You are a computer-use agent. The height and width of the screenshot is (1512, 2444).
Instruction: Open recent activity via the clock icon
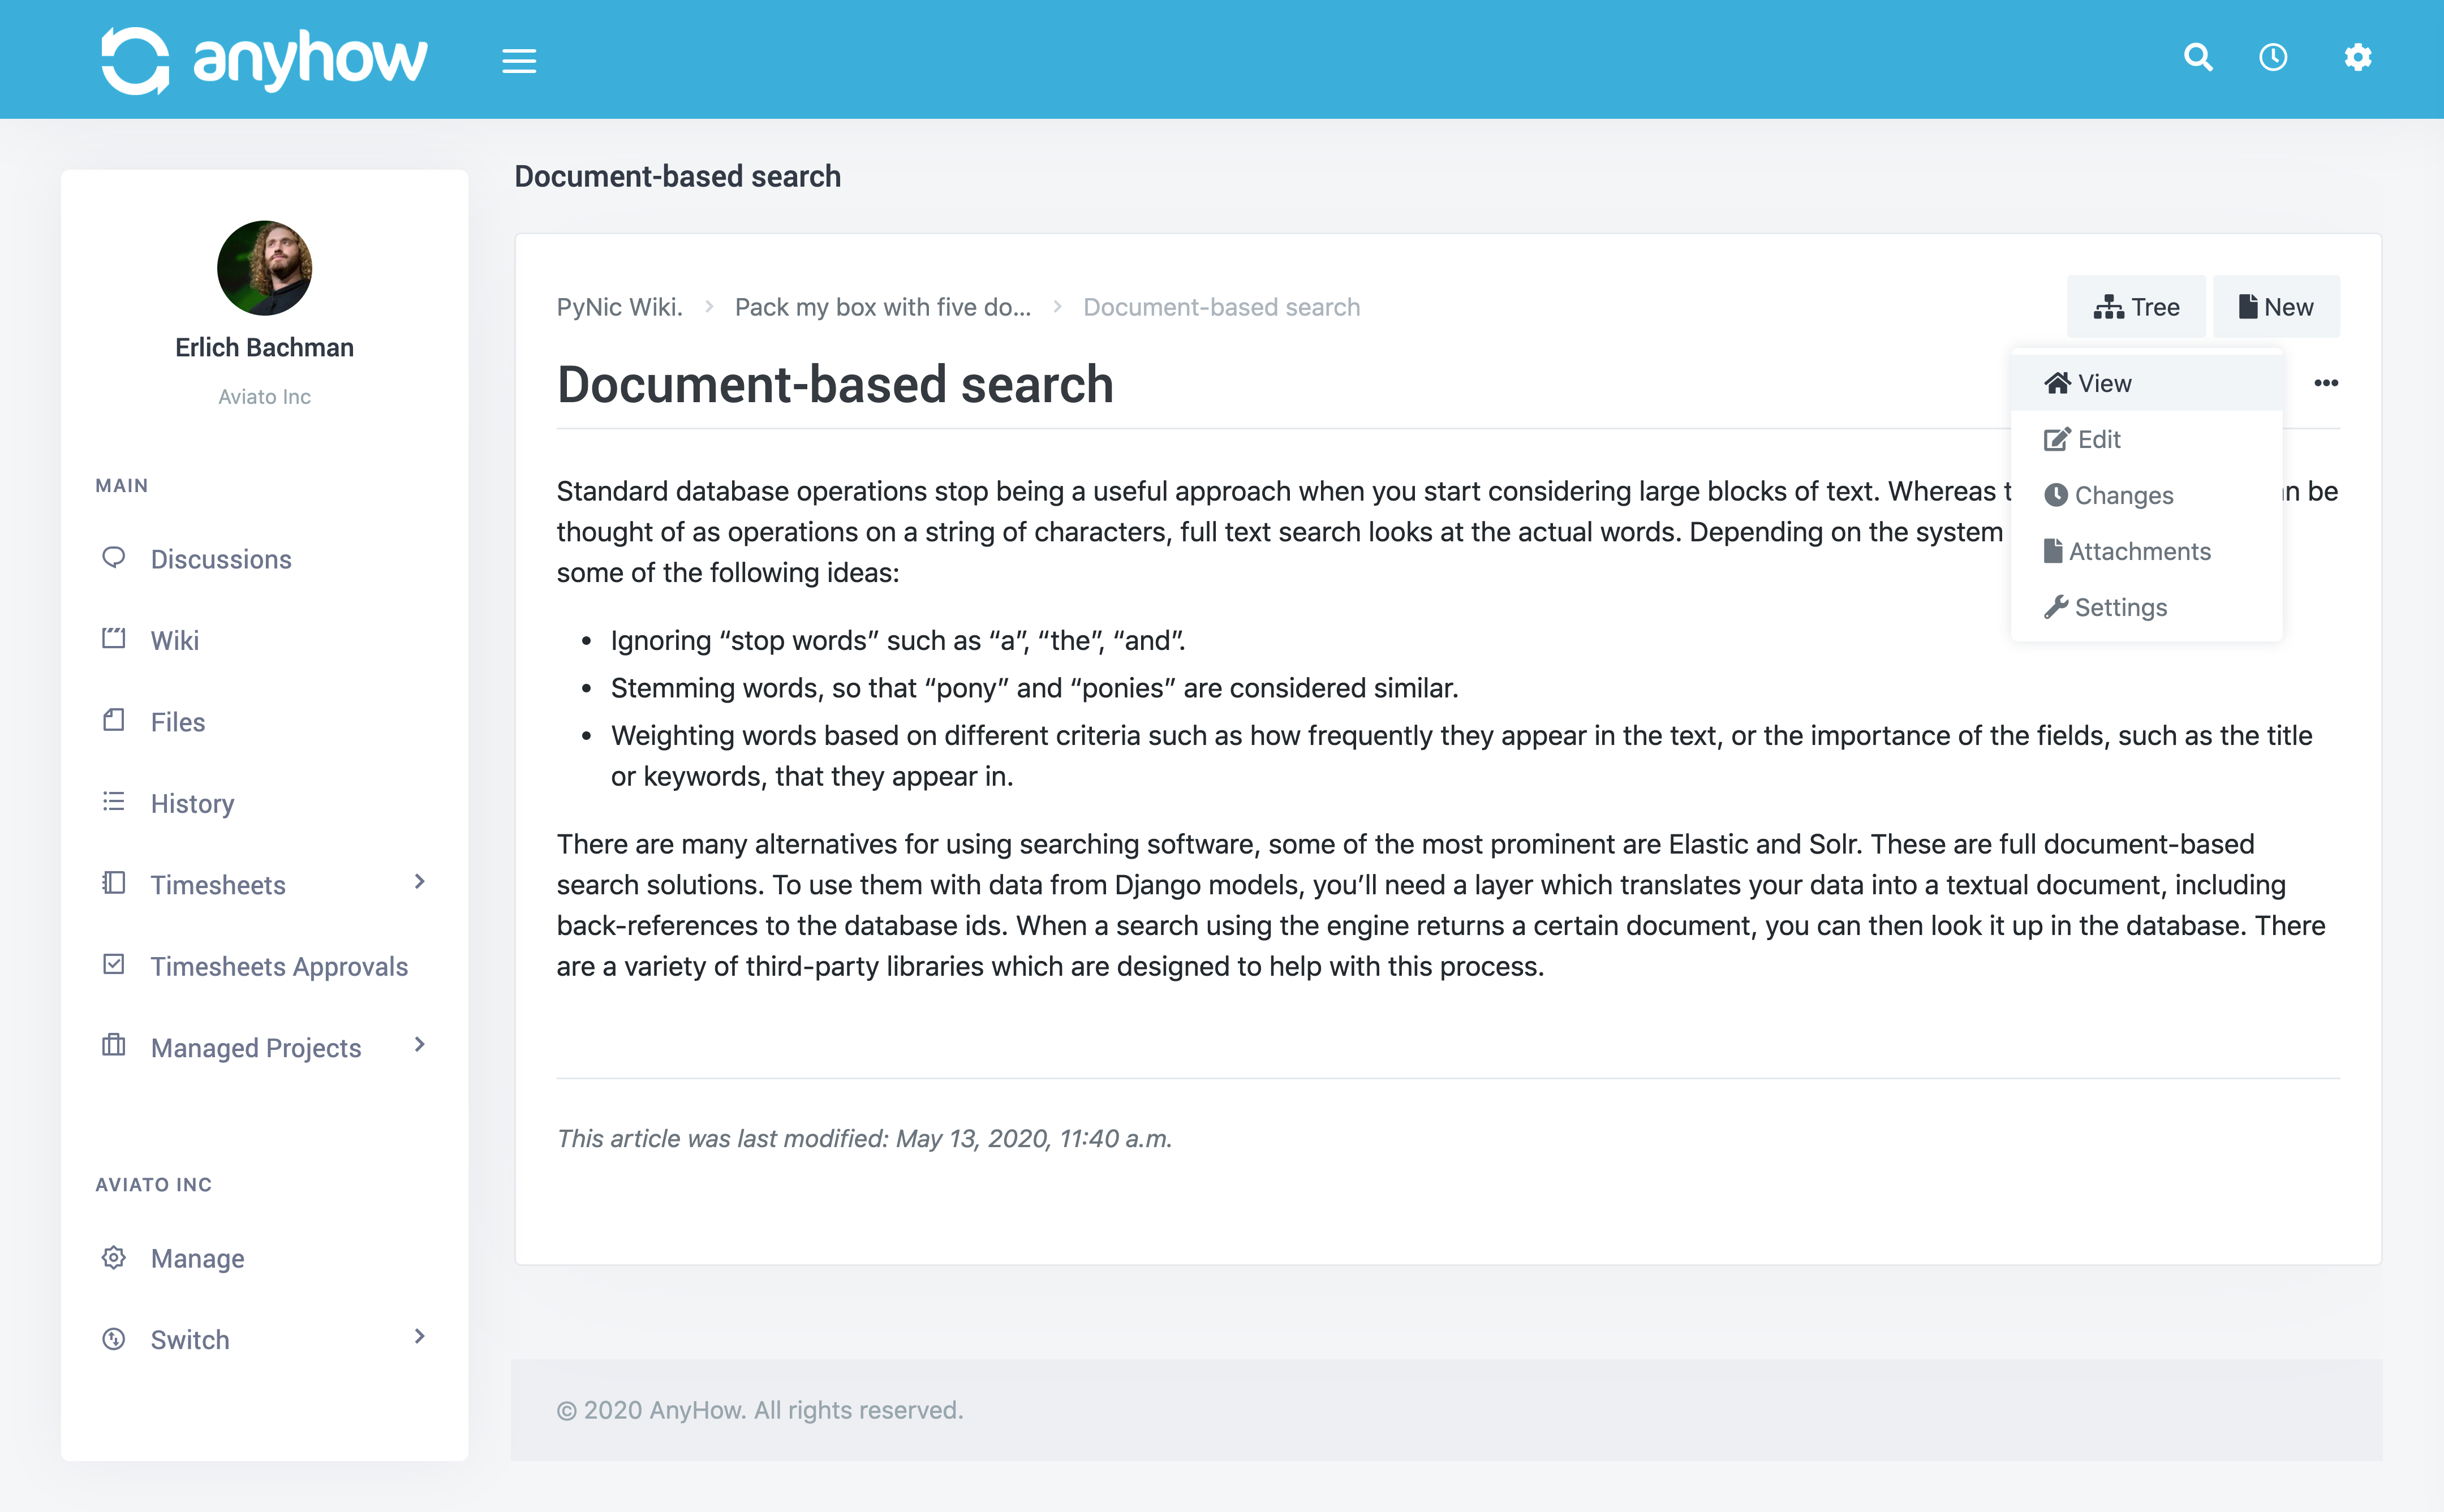click(x=2273, y=58)
